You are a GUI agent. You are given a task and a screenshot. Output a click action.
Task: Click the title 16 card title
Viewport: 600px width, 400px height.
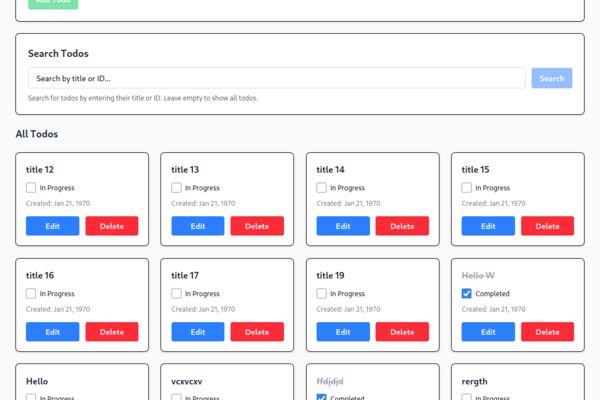[x=40, y=275]
